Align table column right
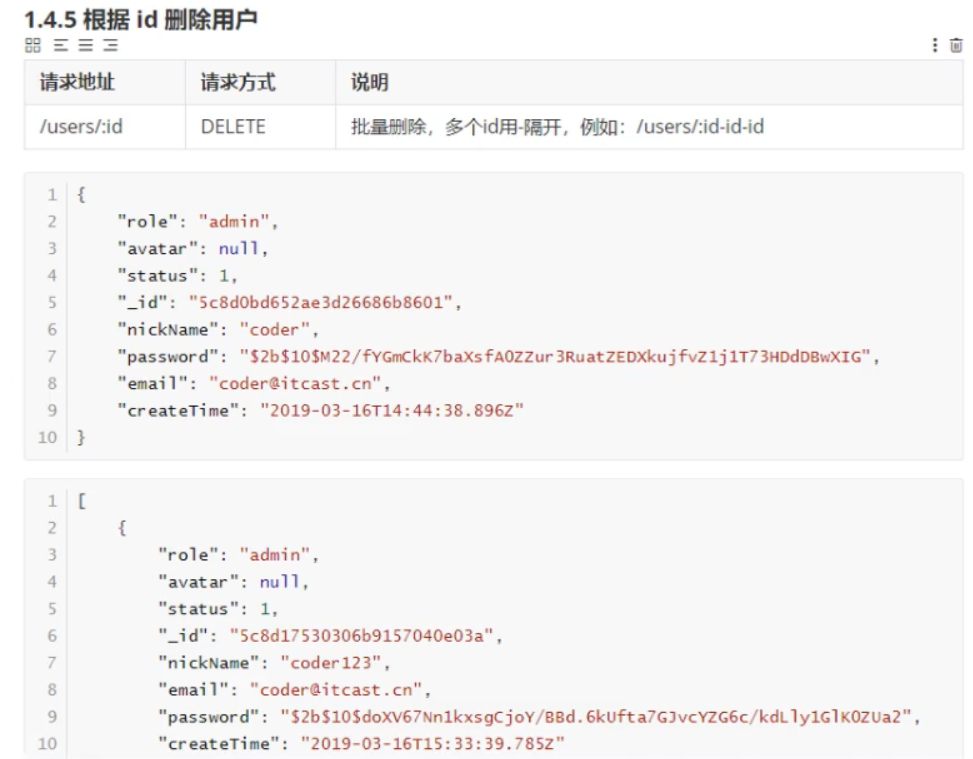This screenshot has width=973, height=759. pyautogui.click(x=110, y=44)
